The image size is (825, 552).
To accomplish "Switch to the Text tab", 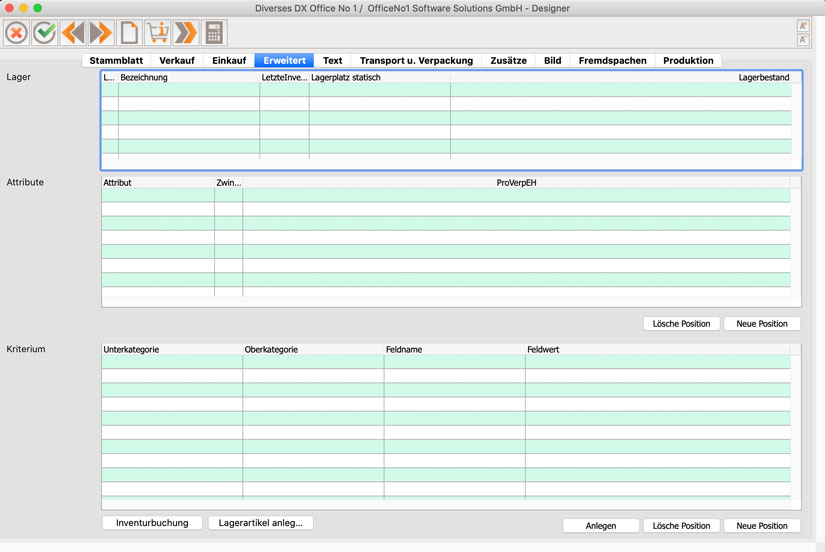I will coord(333,61).
